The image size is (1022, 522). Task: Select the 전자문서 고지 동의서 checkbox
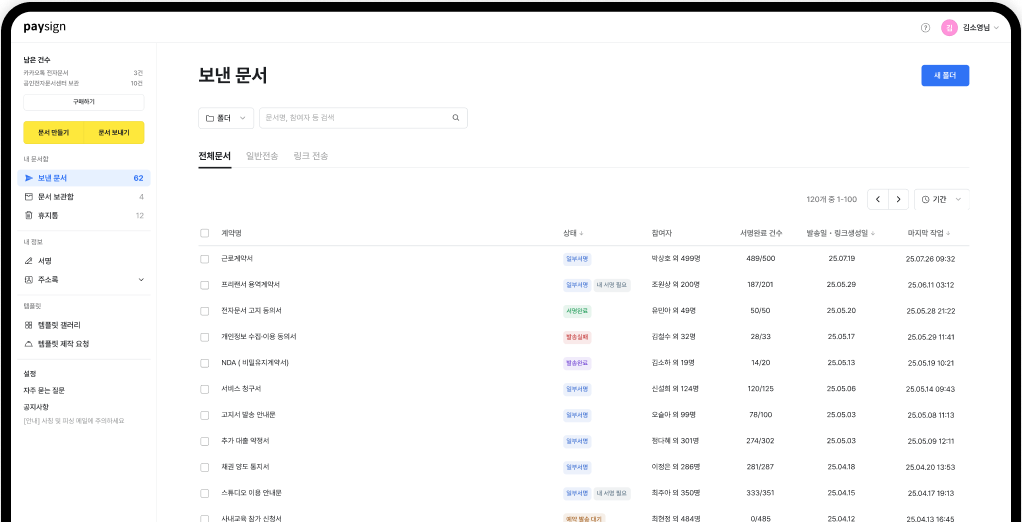[205, 311]
